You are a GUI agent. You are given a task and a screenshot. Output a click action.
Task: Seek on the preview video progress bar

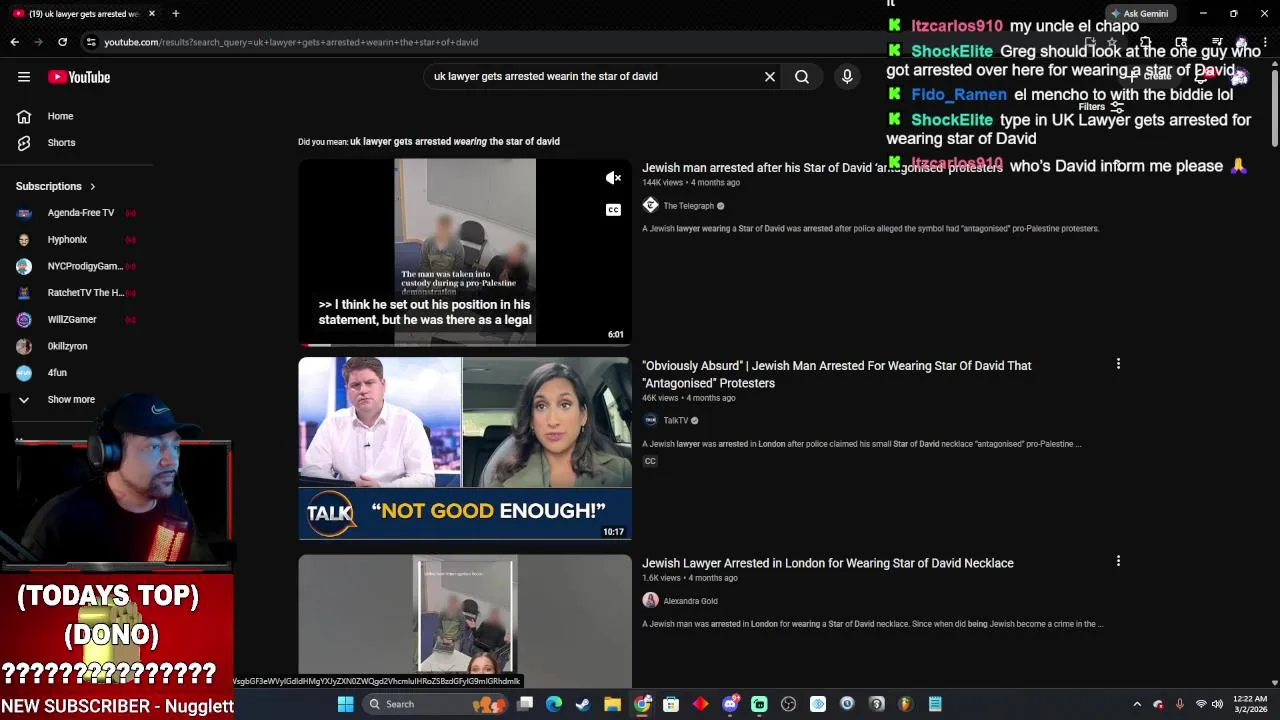coord(465,344)
